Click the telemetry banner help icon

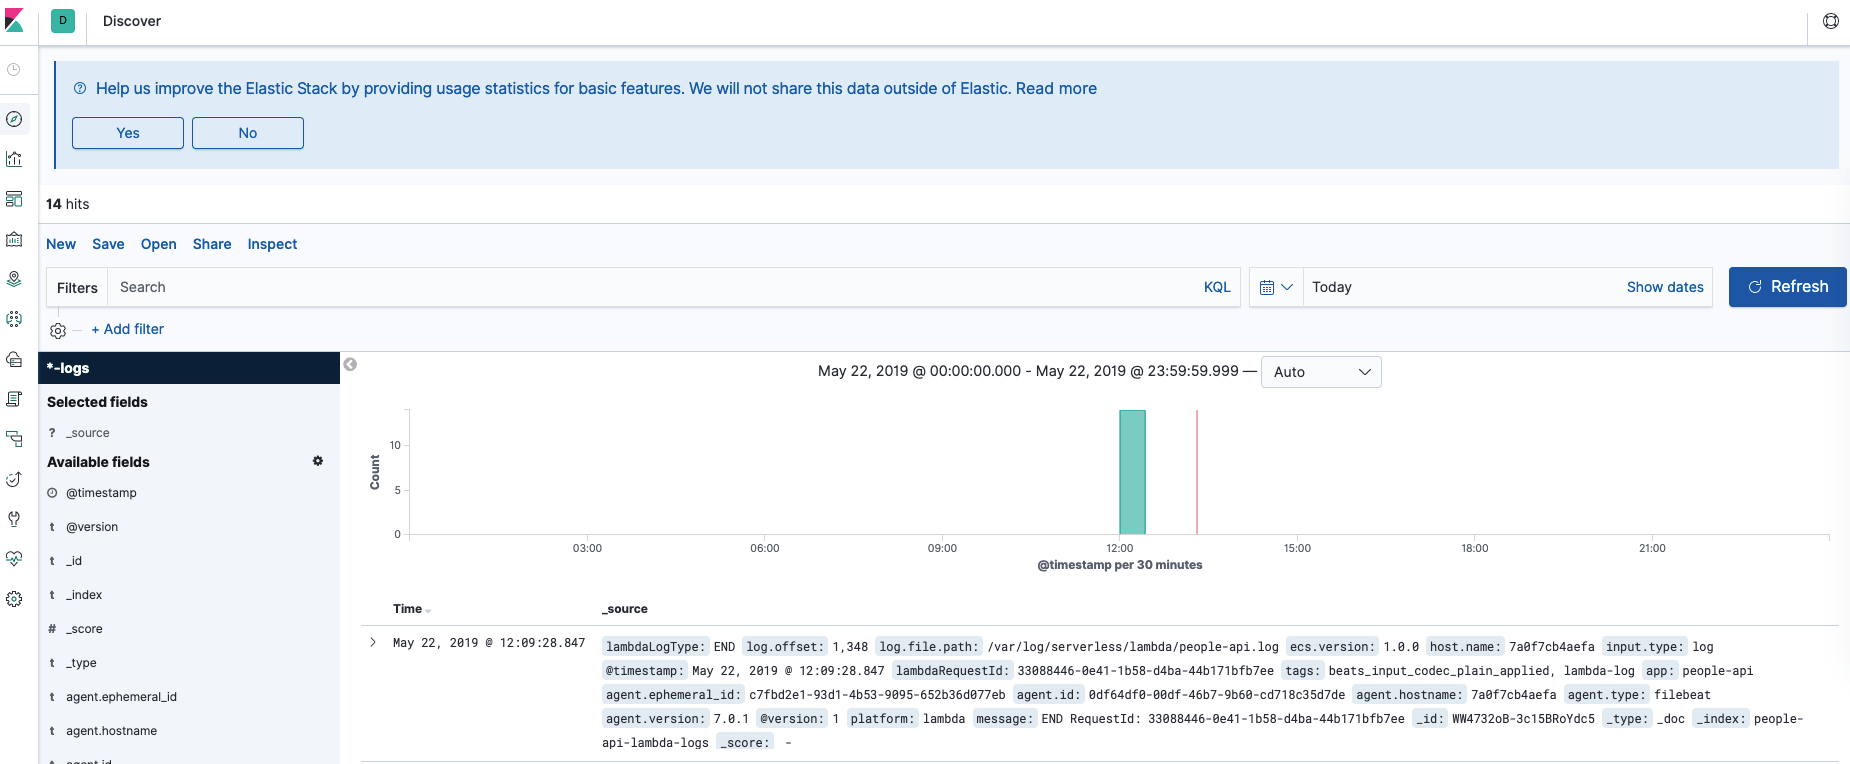[x=80, y=89]
